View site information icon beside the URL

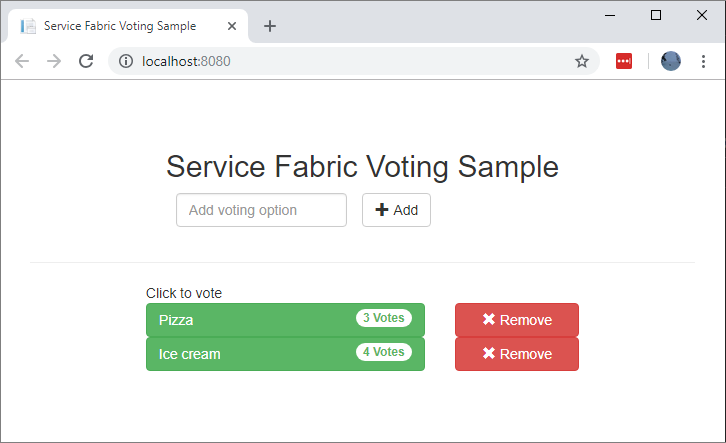point(126,61)
